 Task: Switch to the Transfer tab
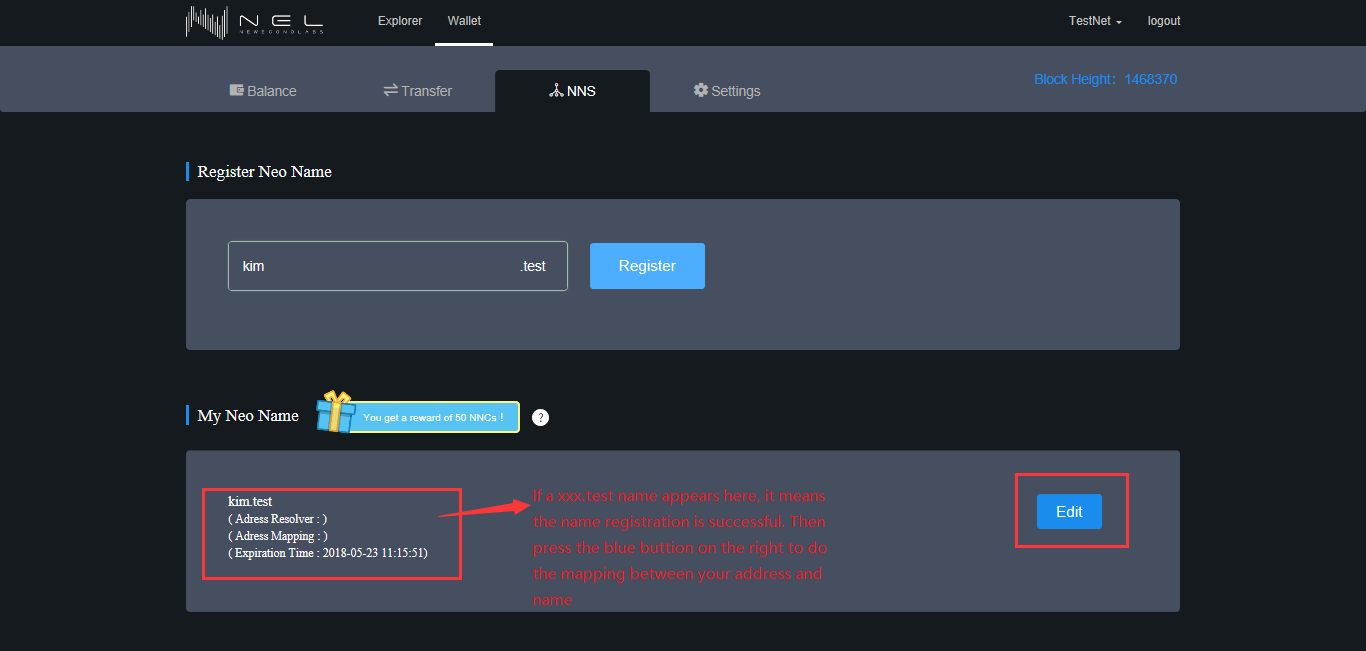tap(418, 91)
